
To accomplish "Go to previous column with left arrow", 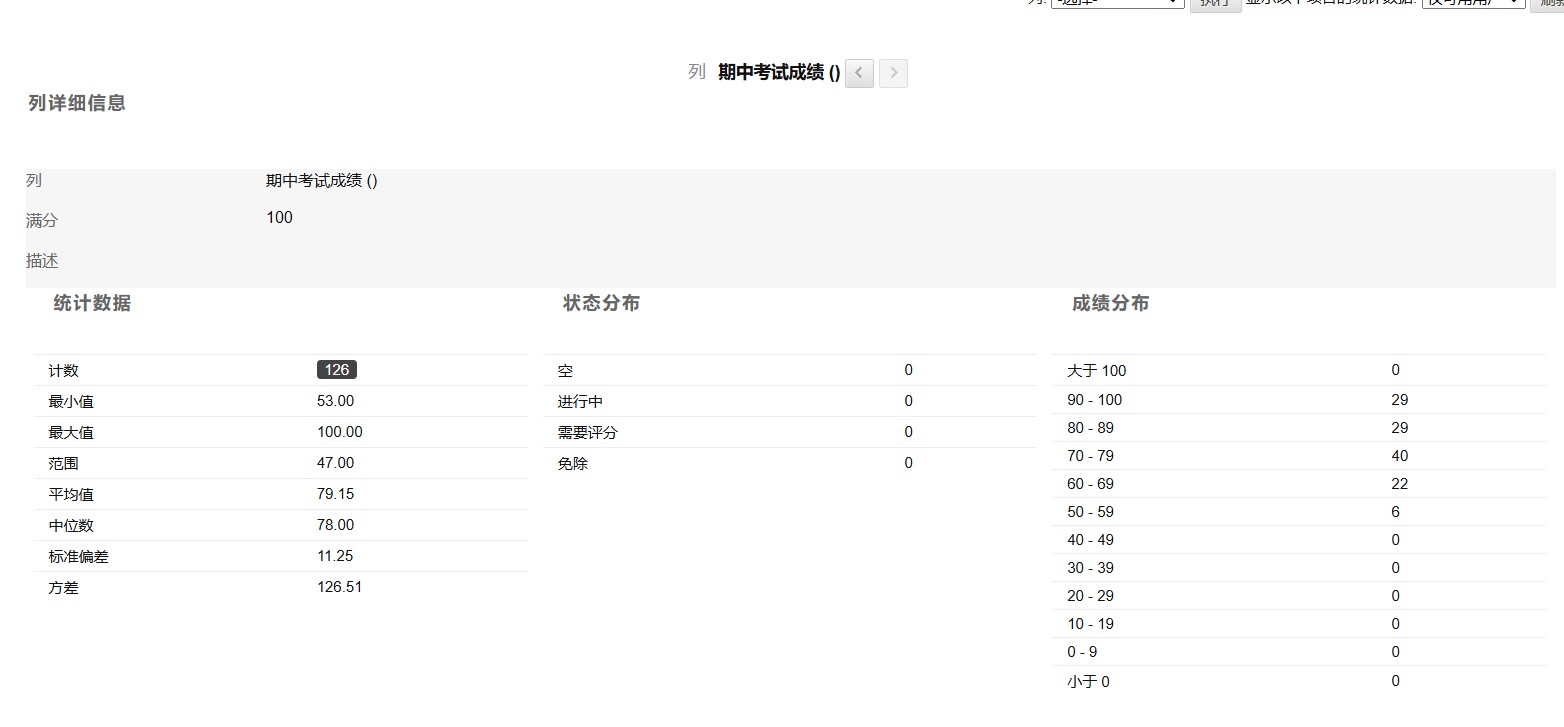I will click(859, 73).
